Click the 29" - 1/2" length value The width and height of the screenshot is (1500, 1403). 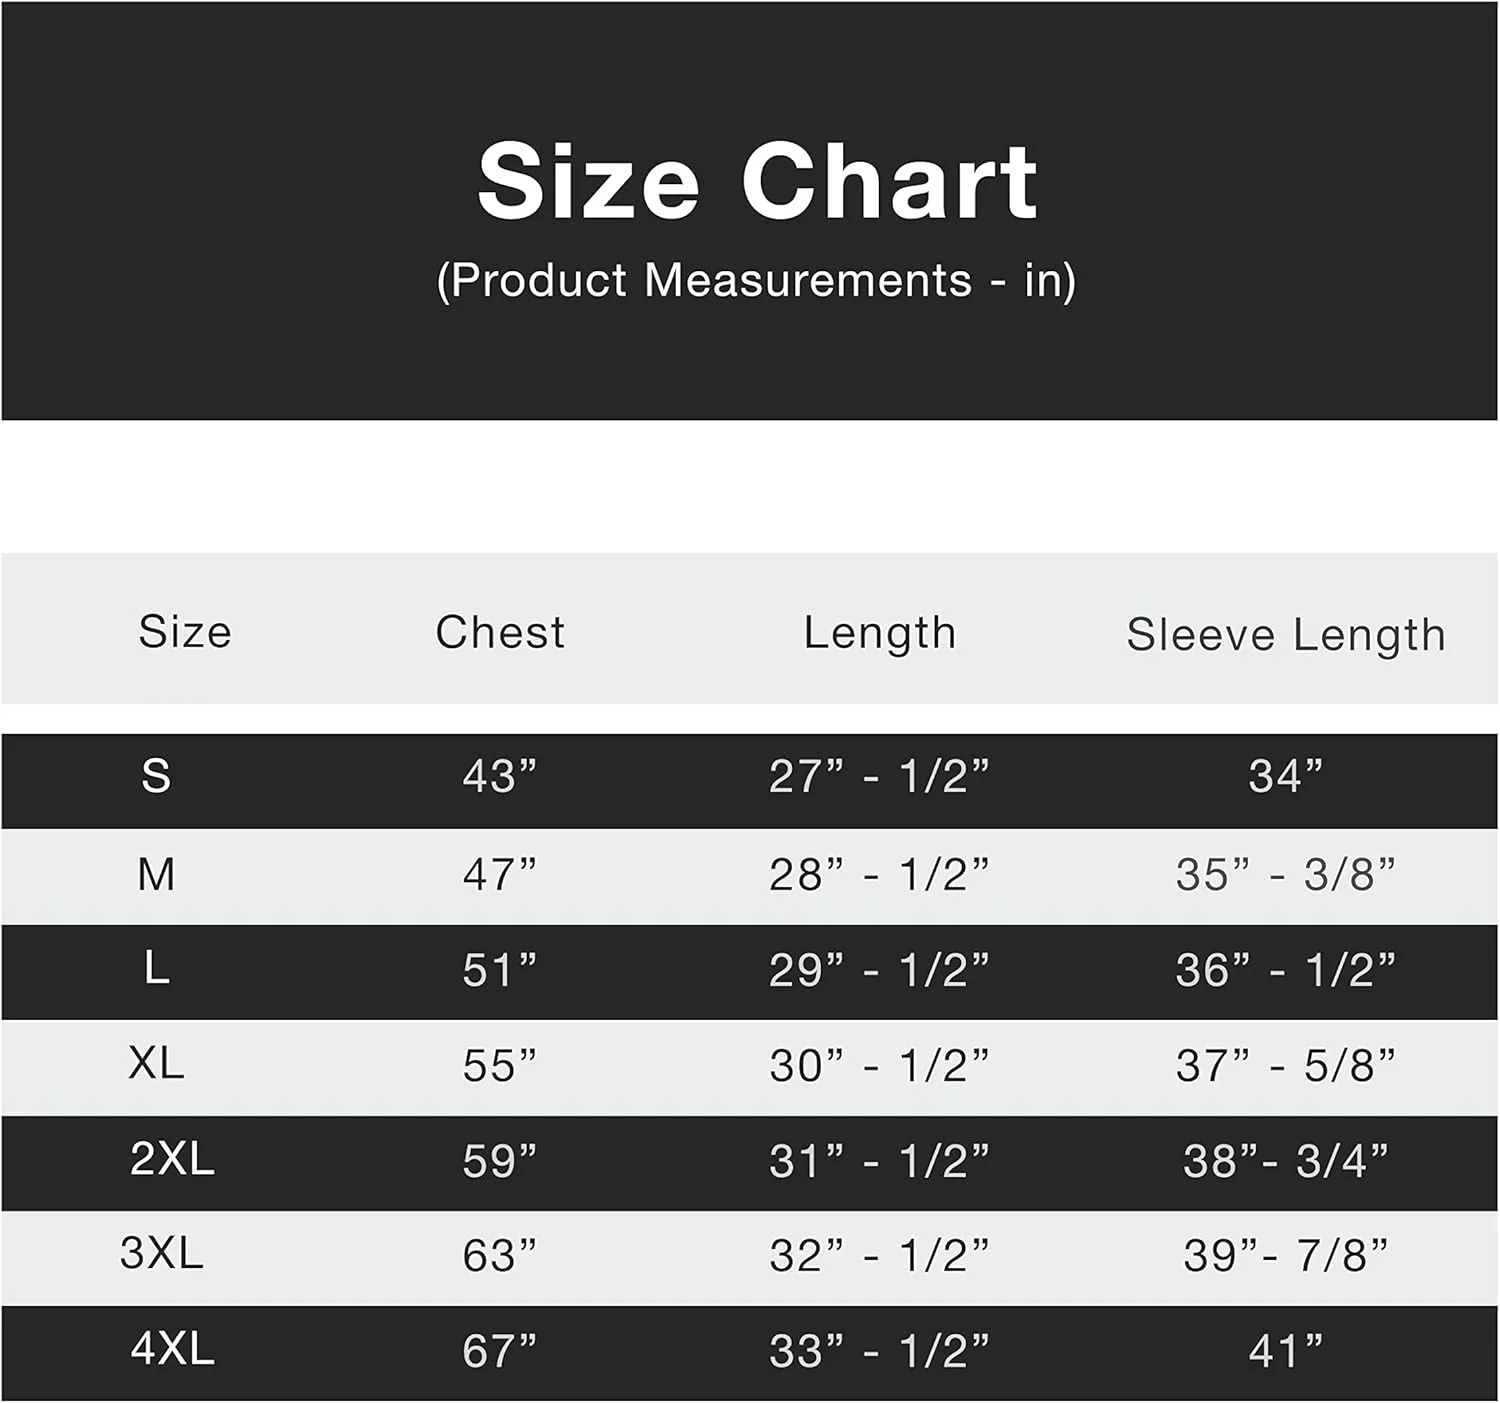pos(879,971)
